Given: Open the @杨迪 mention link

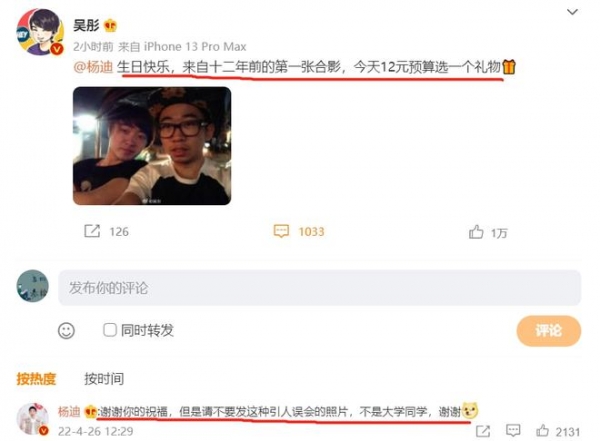Looking at the screenshot, I should [x=93, y=67].
